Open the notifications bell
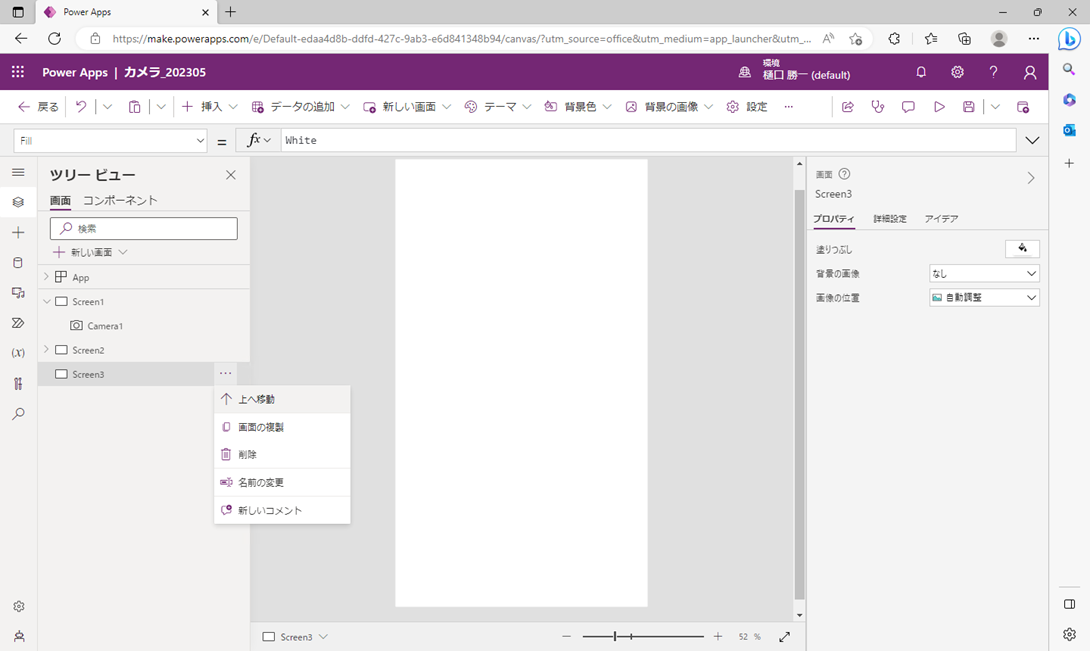 [921, 72]
